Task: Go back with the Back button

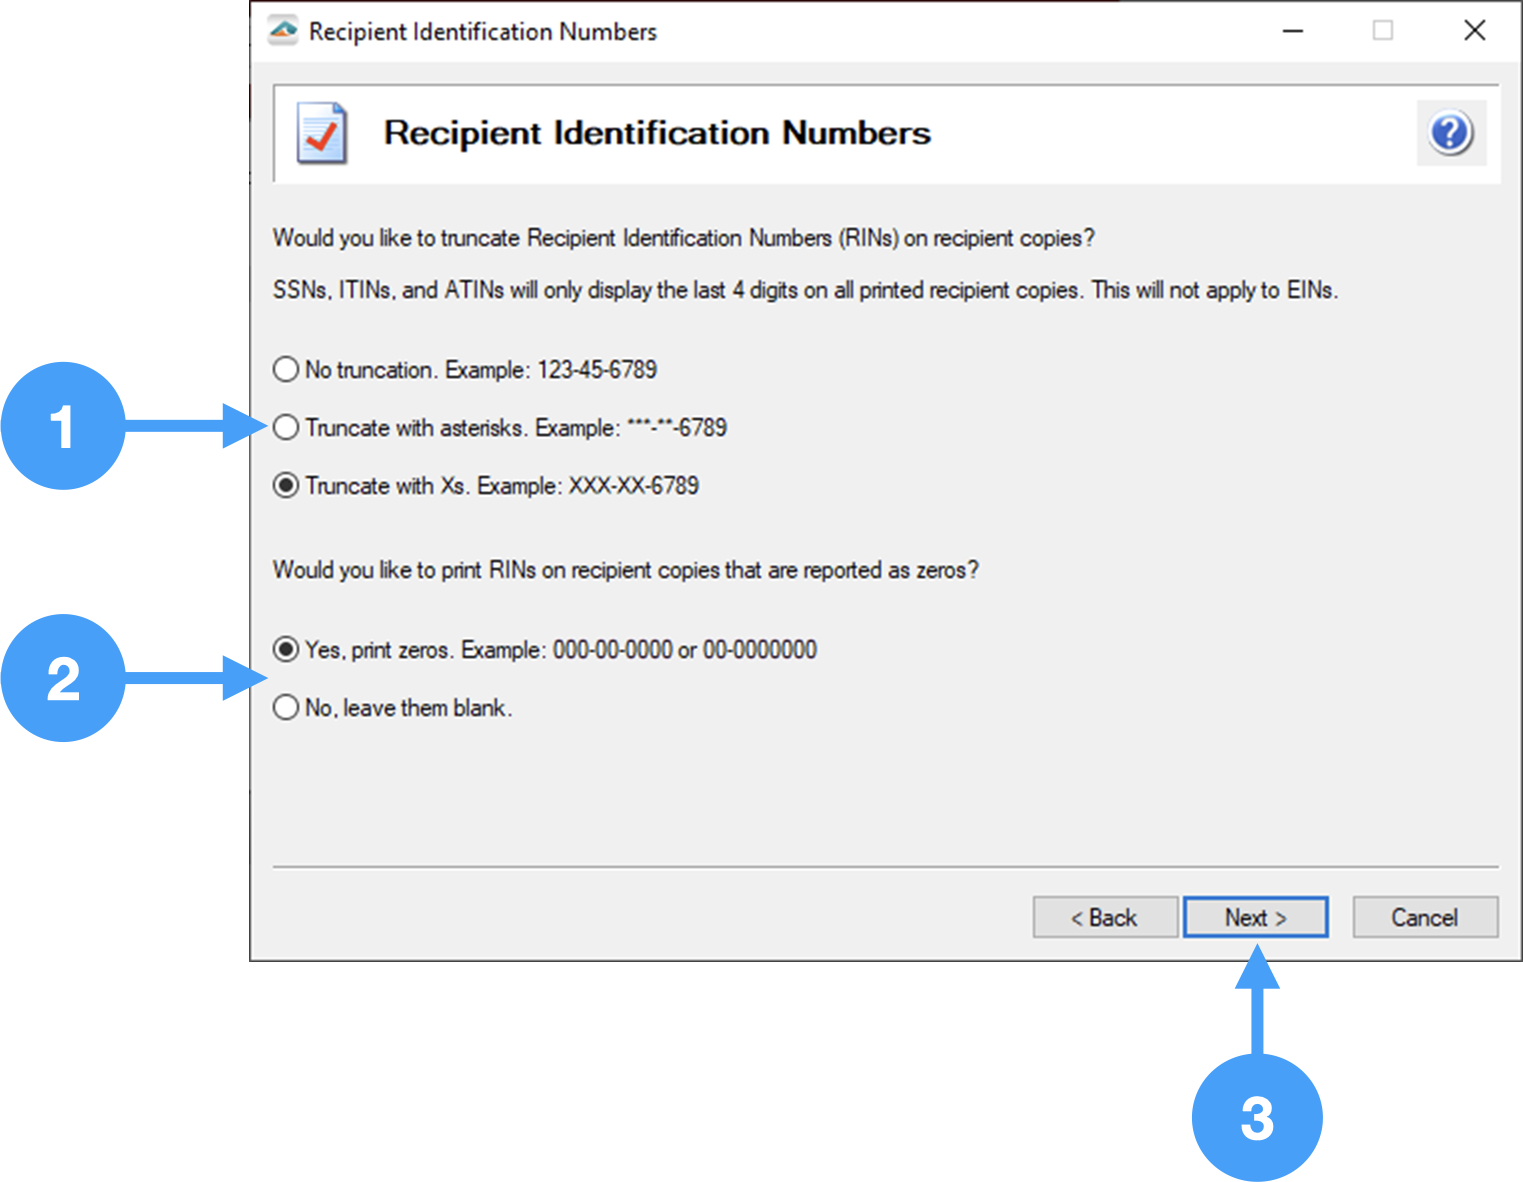Action: (1104, 917)
